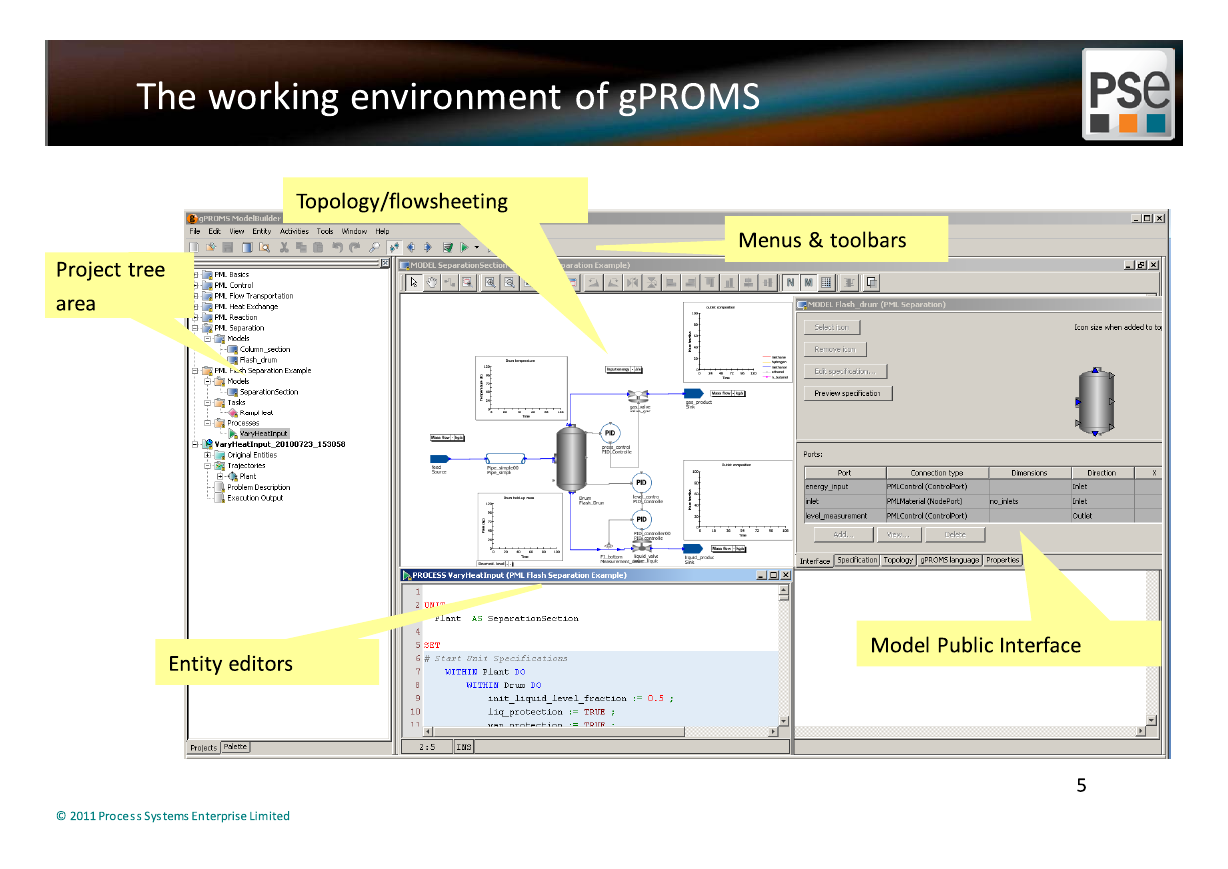The width and height of the screenshot is (1228, 869).
Task: Click the Delete button below Ports table
Action: click(x=954, y=535)
